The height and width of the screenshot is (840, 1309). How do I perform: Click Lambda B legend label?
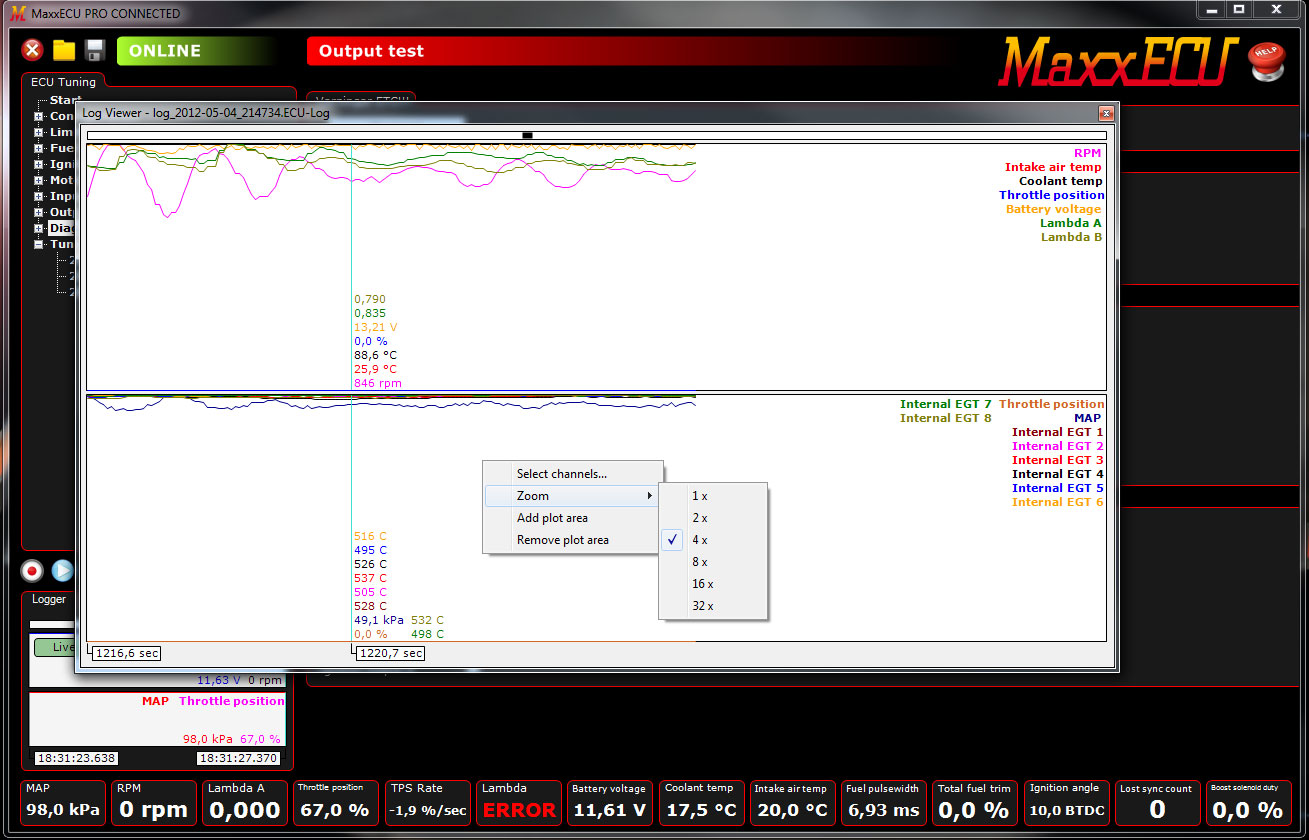pos(1071,237)
